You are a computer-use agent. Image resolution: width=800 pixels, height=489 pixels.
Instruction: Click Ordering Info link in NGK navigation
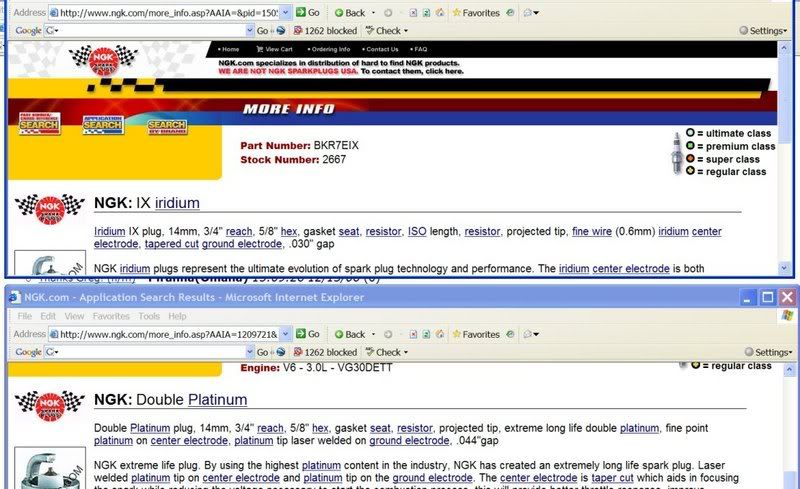329,49
